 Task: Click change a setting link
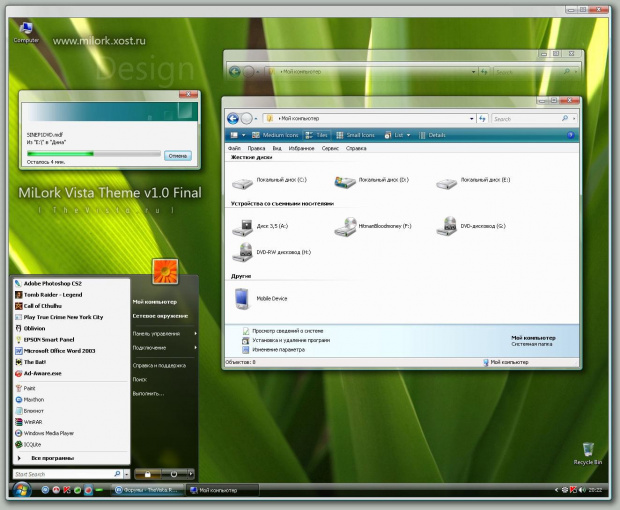[x=278, y=349]
